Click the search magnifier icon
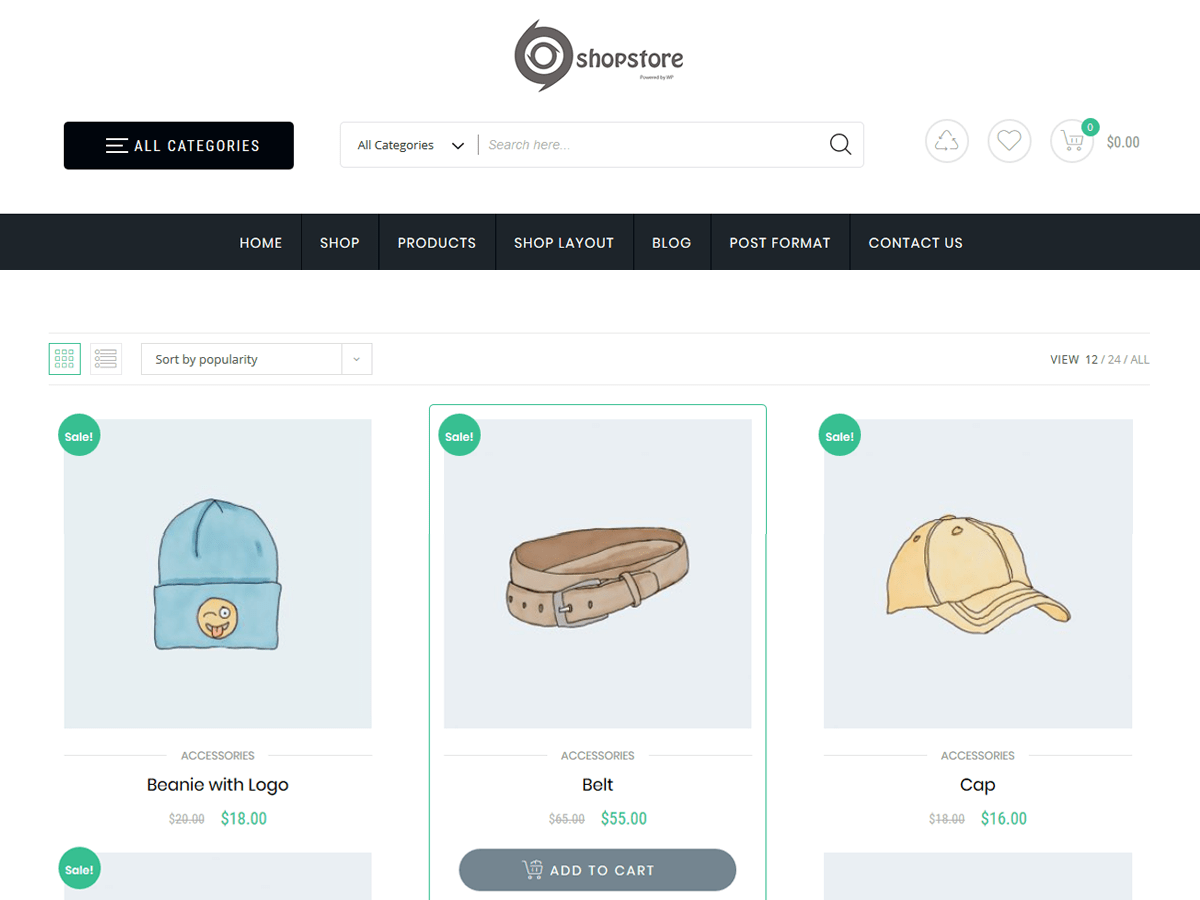 coord(839,144)
